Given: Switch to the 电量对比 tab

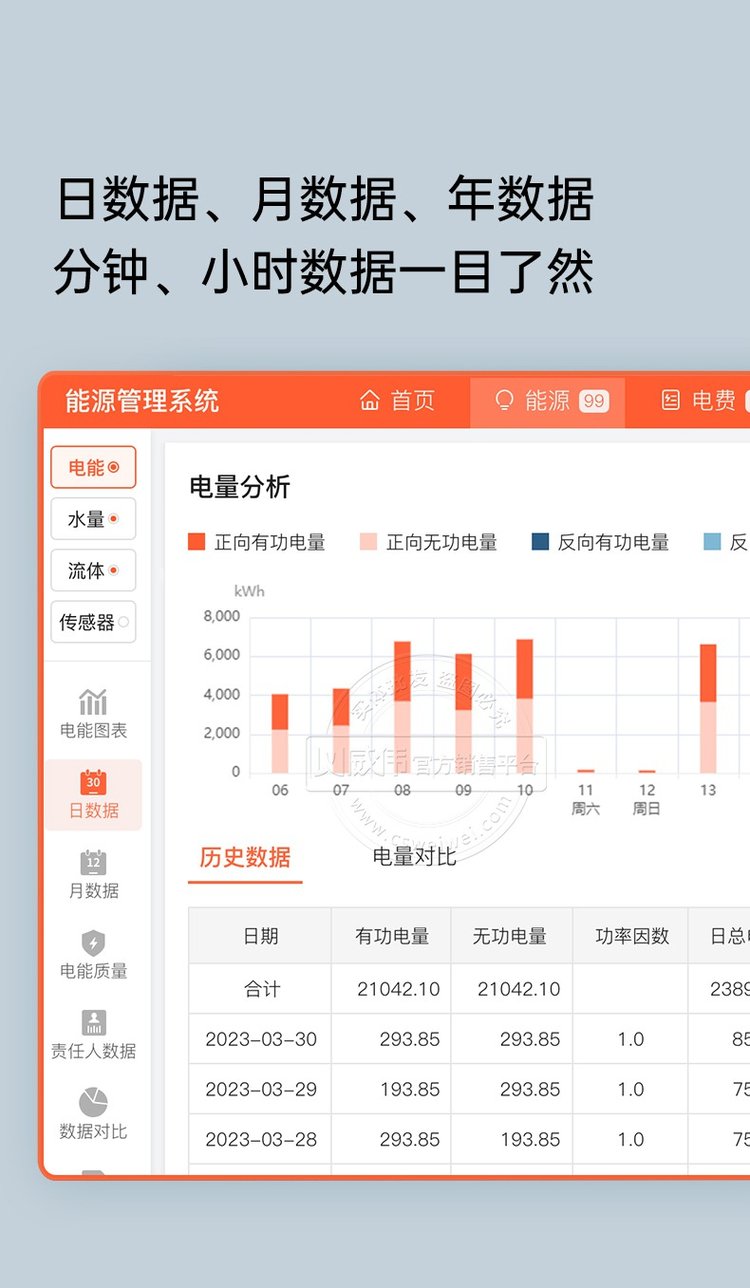Looking at the screenshot, I should click(x=414, y=857).
